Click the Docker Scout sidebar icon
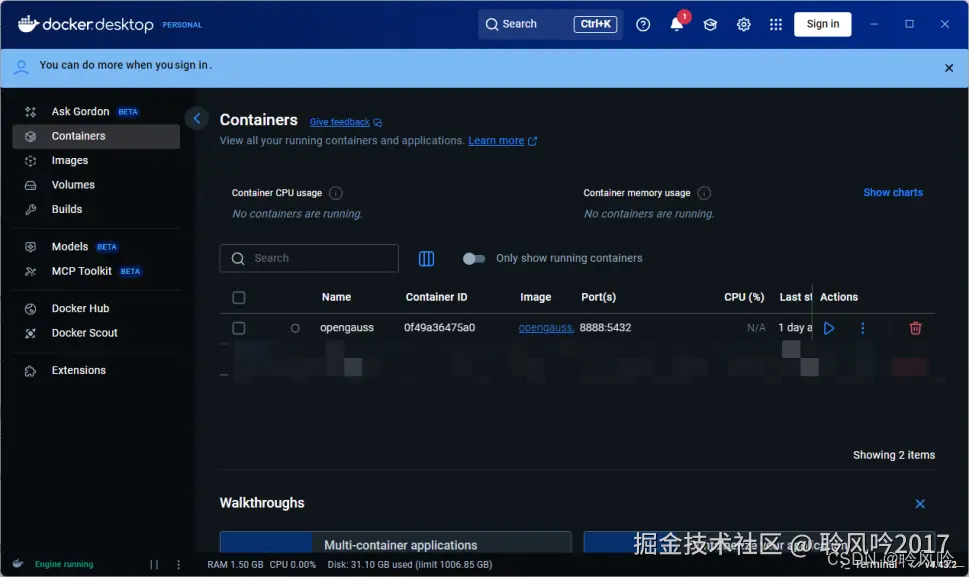Image resolution: width=969 pixels, height=577 pixels. tap(30, 333)
